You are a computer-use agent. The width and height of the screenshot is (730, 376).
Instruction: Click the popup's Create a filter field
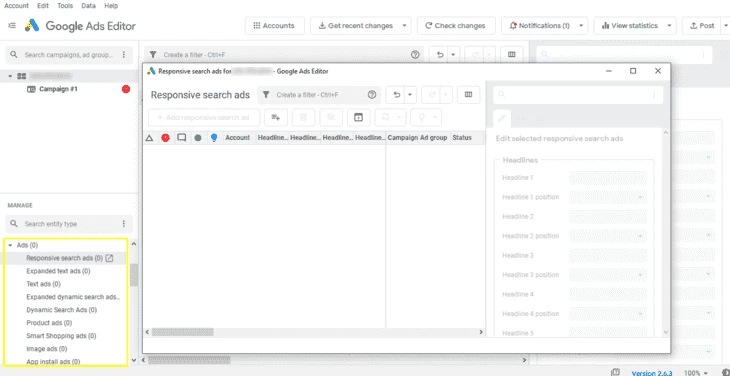pos(319,95)
